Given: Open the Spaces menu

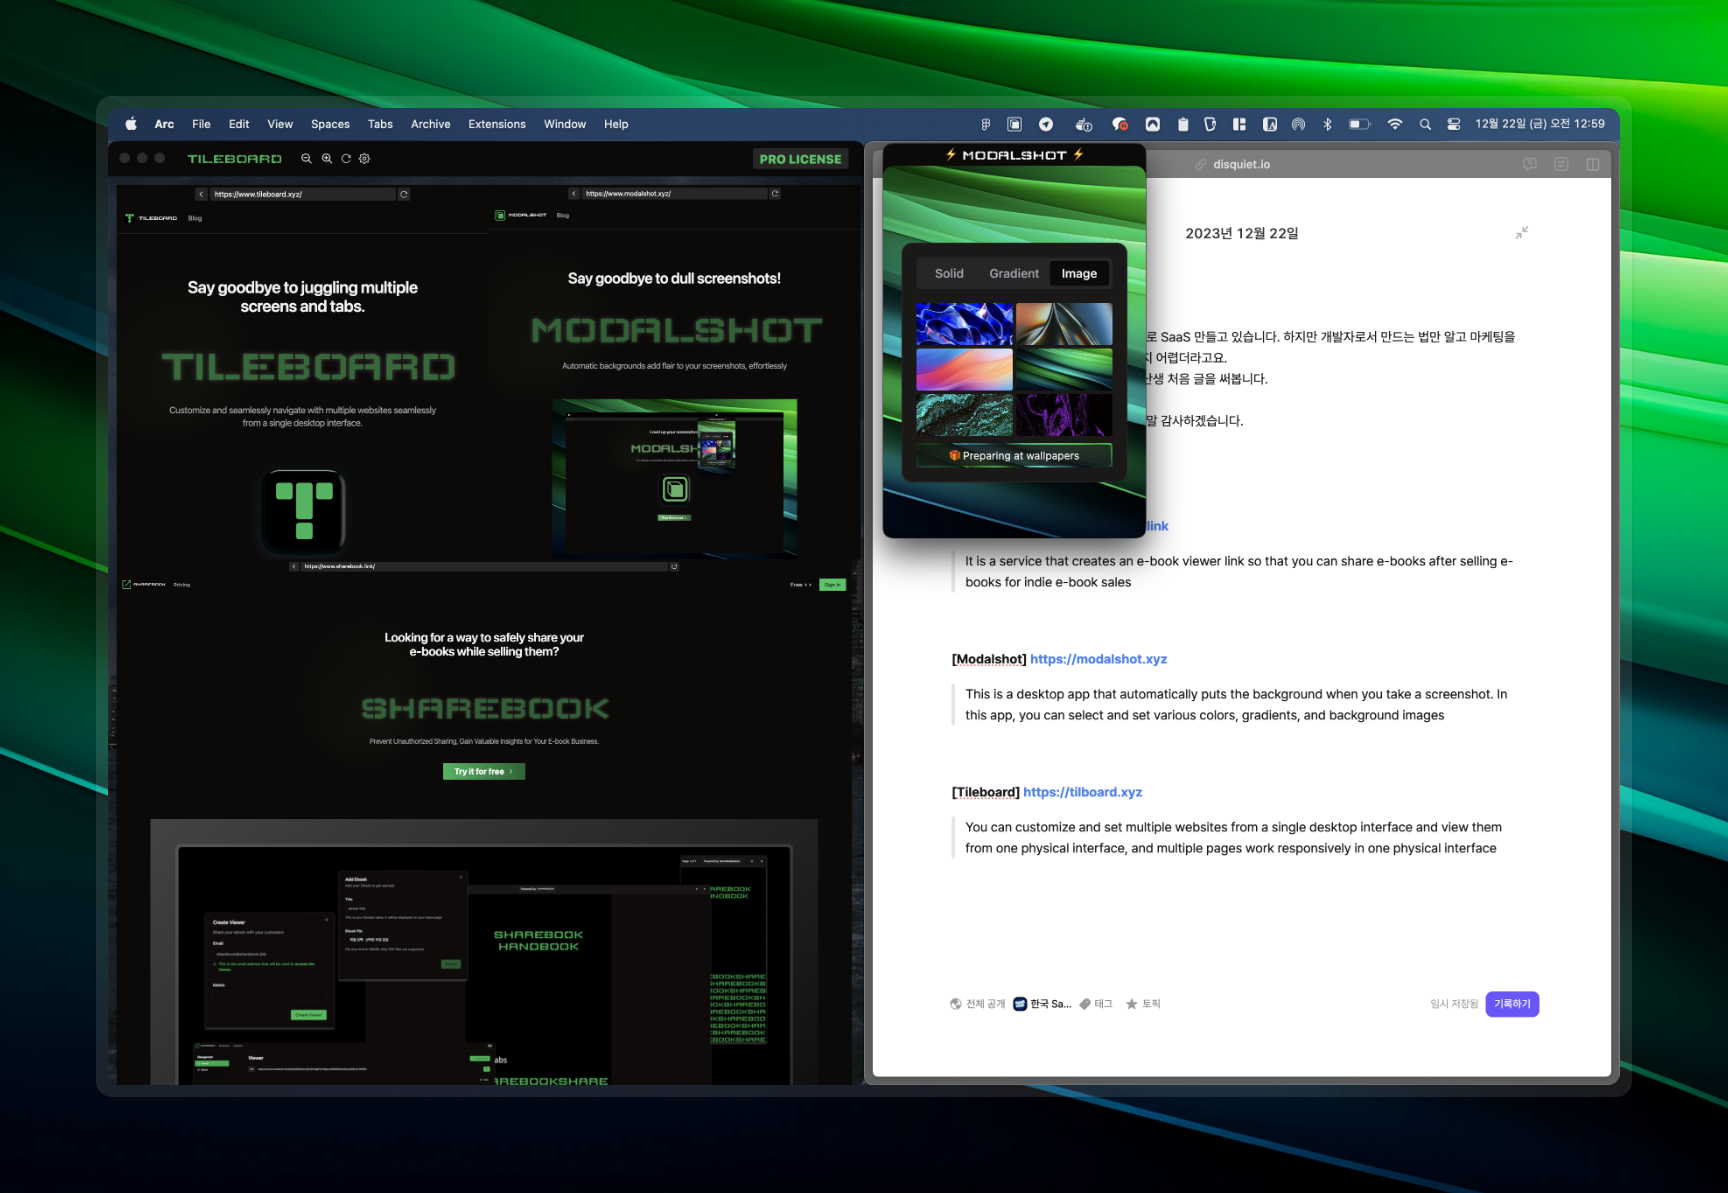Looking at the screenshot, I should pos(330,124).
